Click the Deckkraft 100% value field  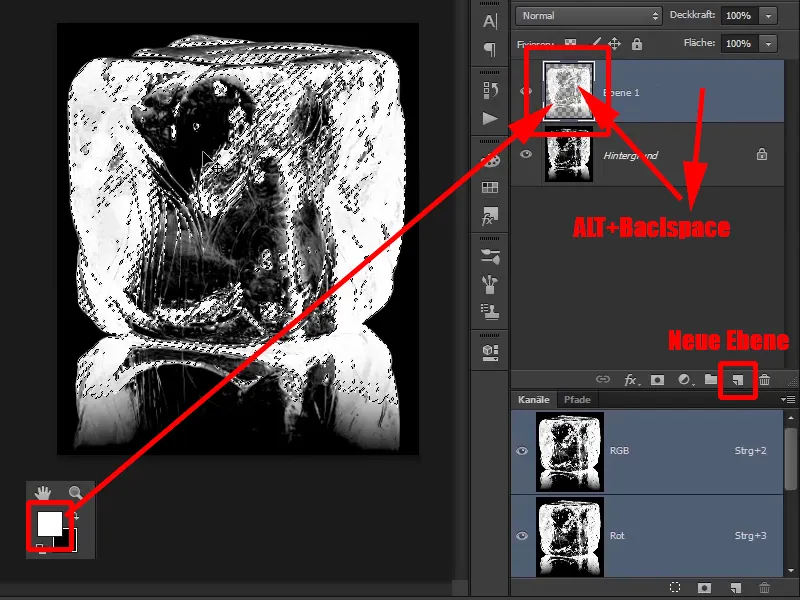point(739,16)
